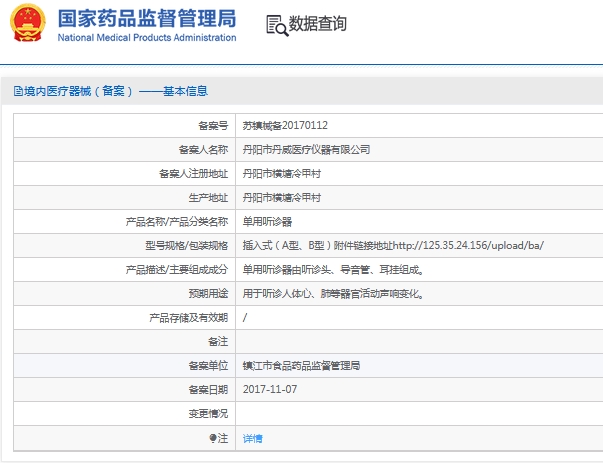Click the document icon before 境内医疗器械
603x463 pixels.
(18, 91)
